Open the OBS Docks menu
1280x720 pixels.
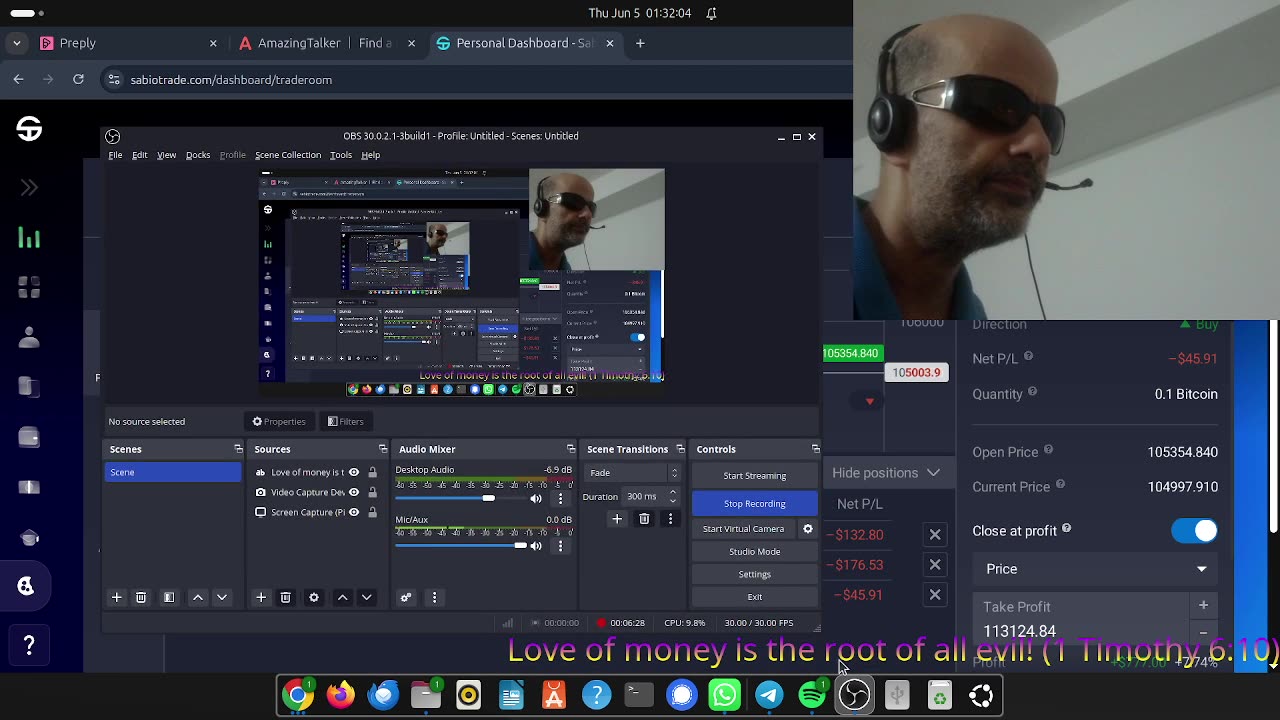pos(198,155)
